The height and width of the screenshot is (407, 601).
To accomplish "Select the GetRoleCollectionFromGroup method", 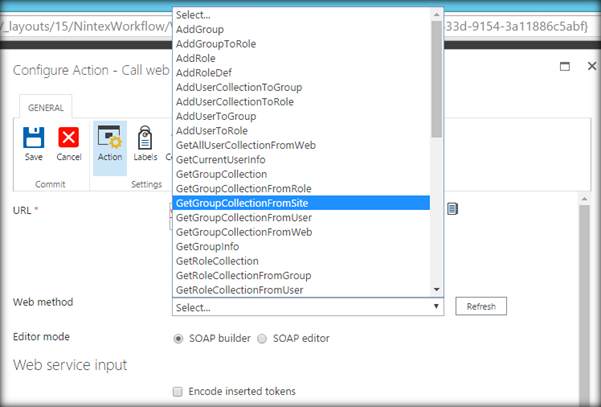I will 301,276.
